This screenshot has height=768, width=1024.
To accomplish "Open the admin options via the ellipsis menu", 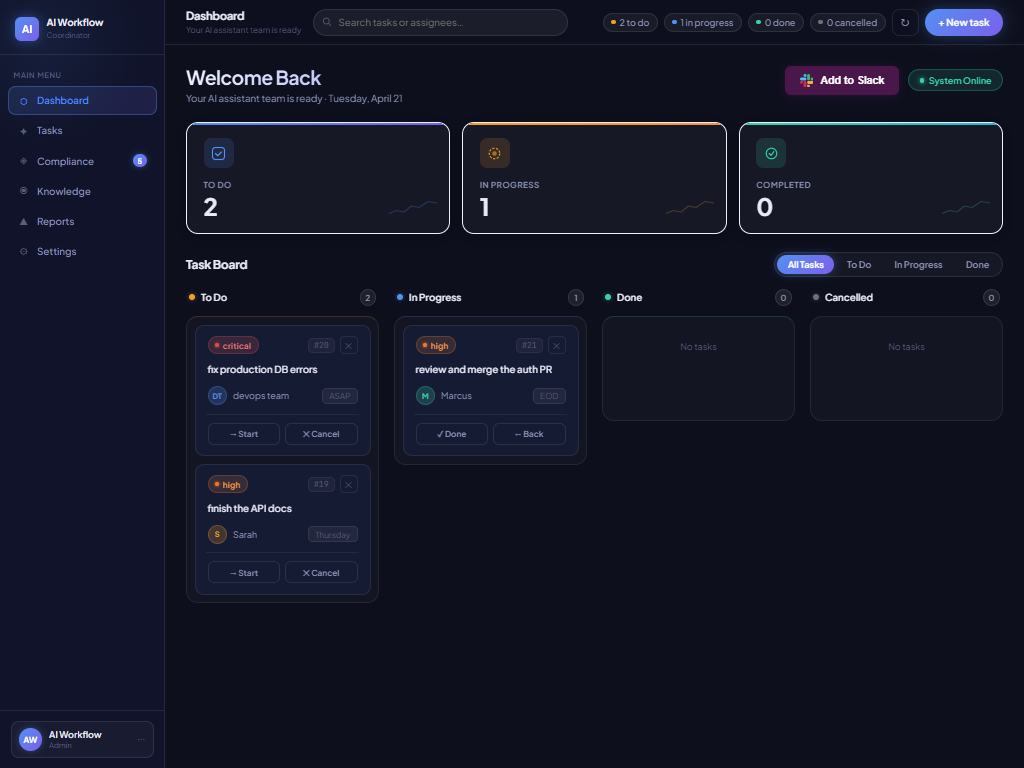I will (x=139, y=739).
